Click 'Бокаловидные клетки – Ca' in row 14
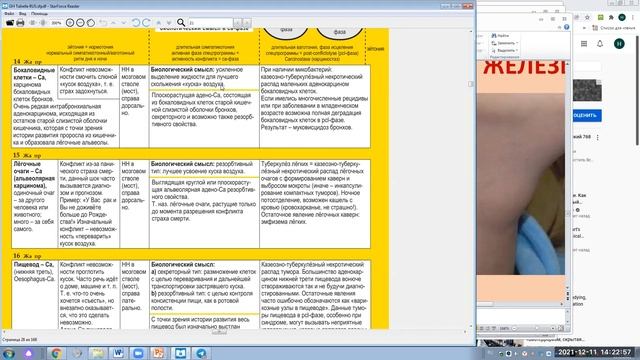 coord(34,73)
